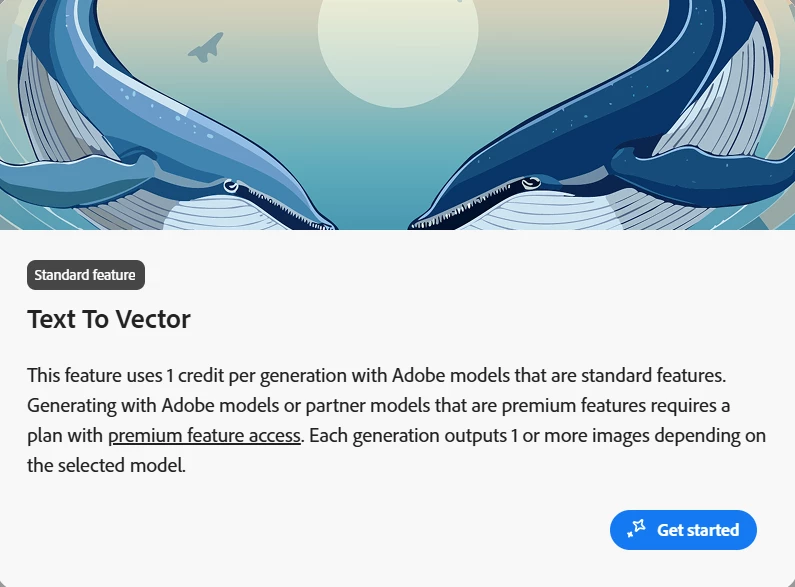Click the left whale's eye
Image resolution: width=795 pixels, height=587 pixels.
click(231, 186)
